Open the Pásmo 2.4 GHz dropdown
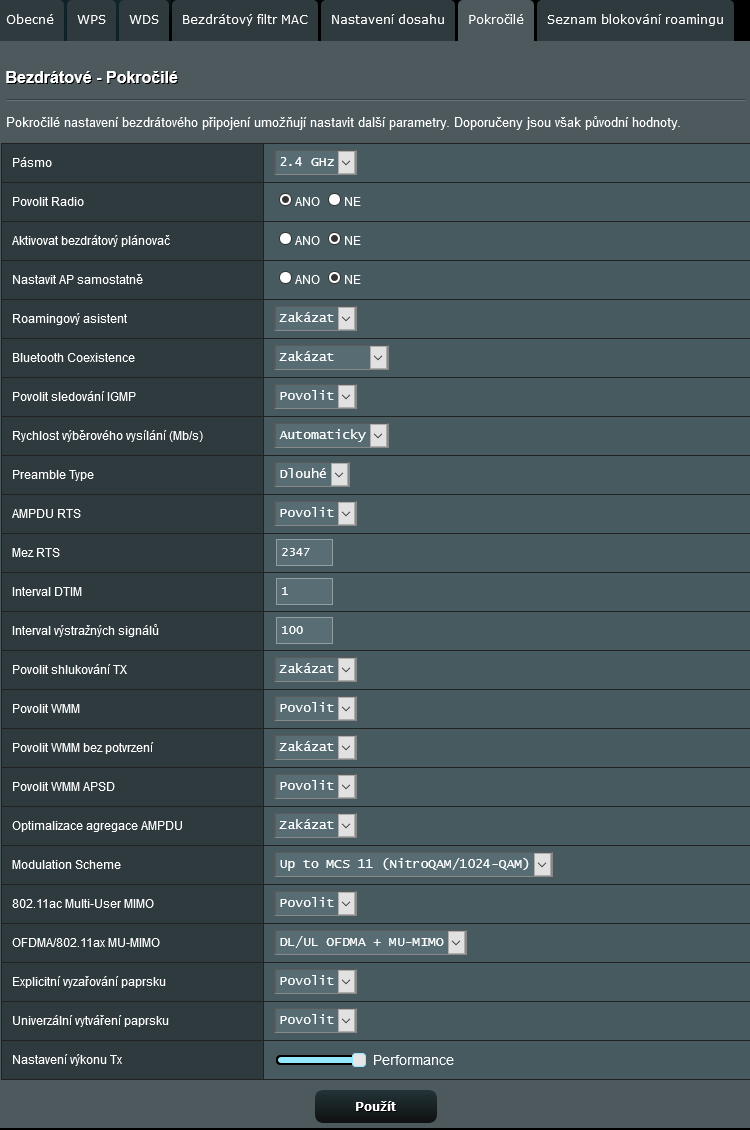Screen dimensions: 750x1130 tap(315, 162)
